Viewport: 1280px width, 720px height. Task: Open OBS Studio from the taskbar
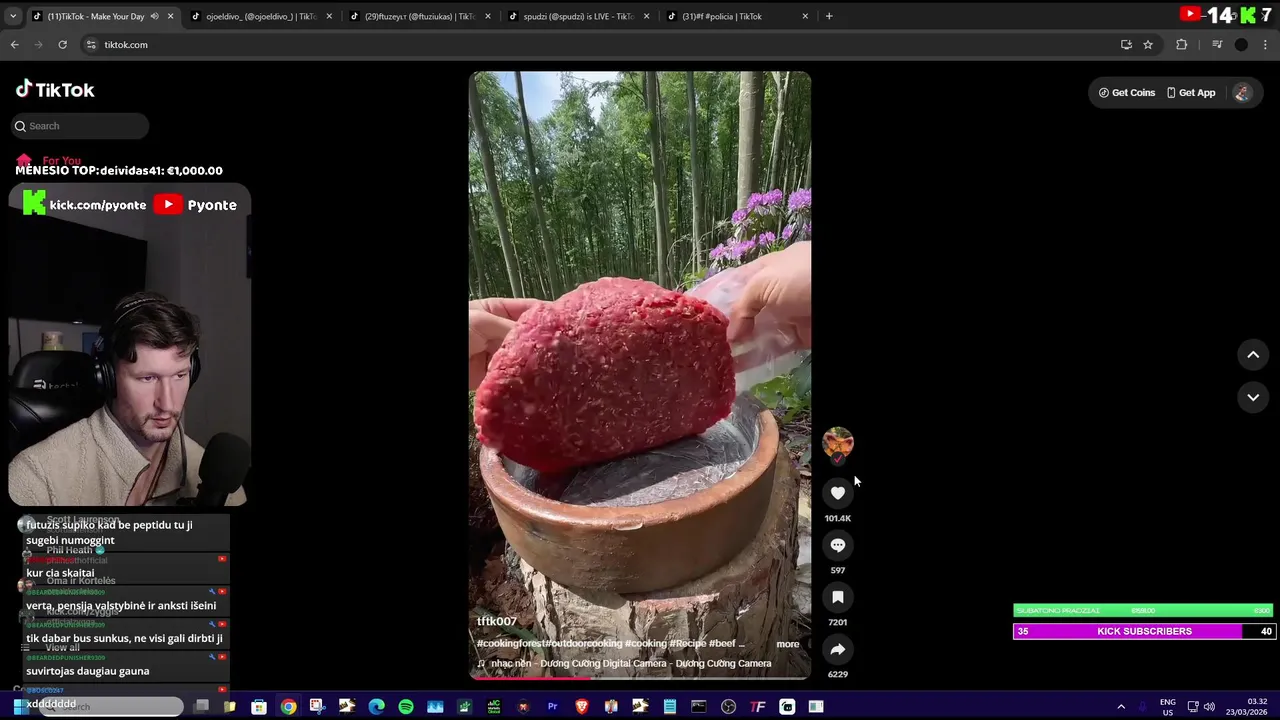click(728, 707)
